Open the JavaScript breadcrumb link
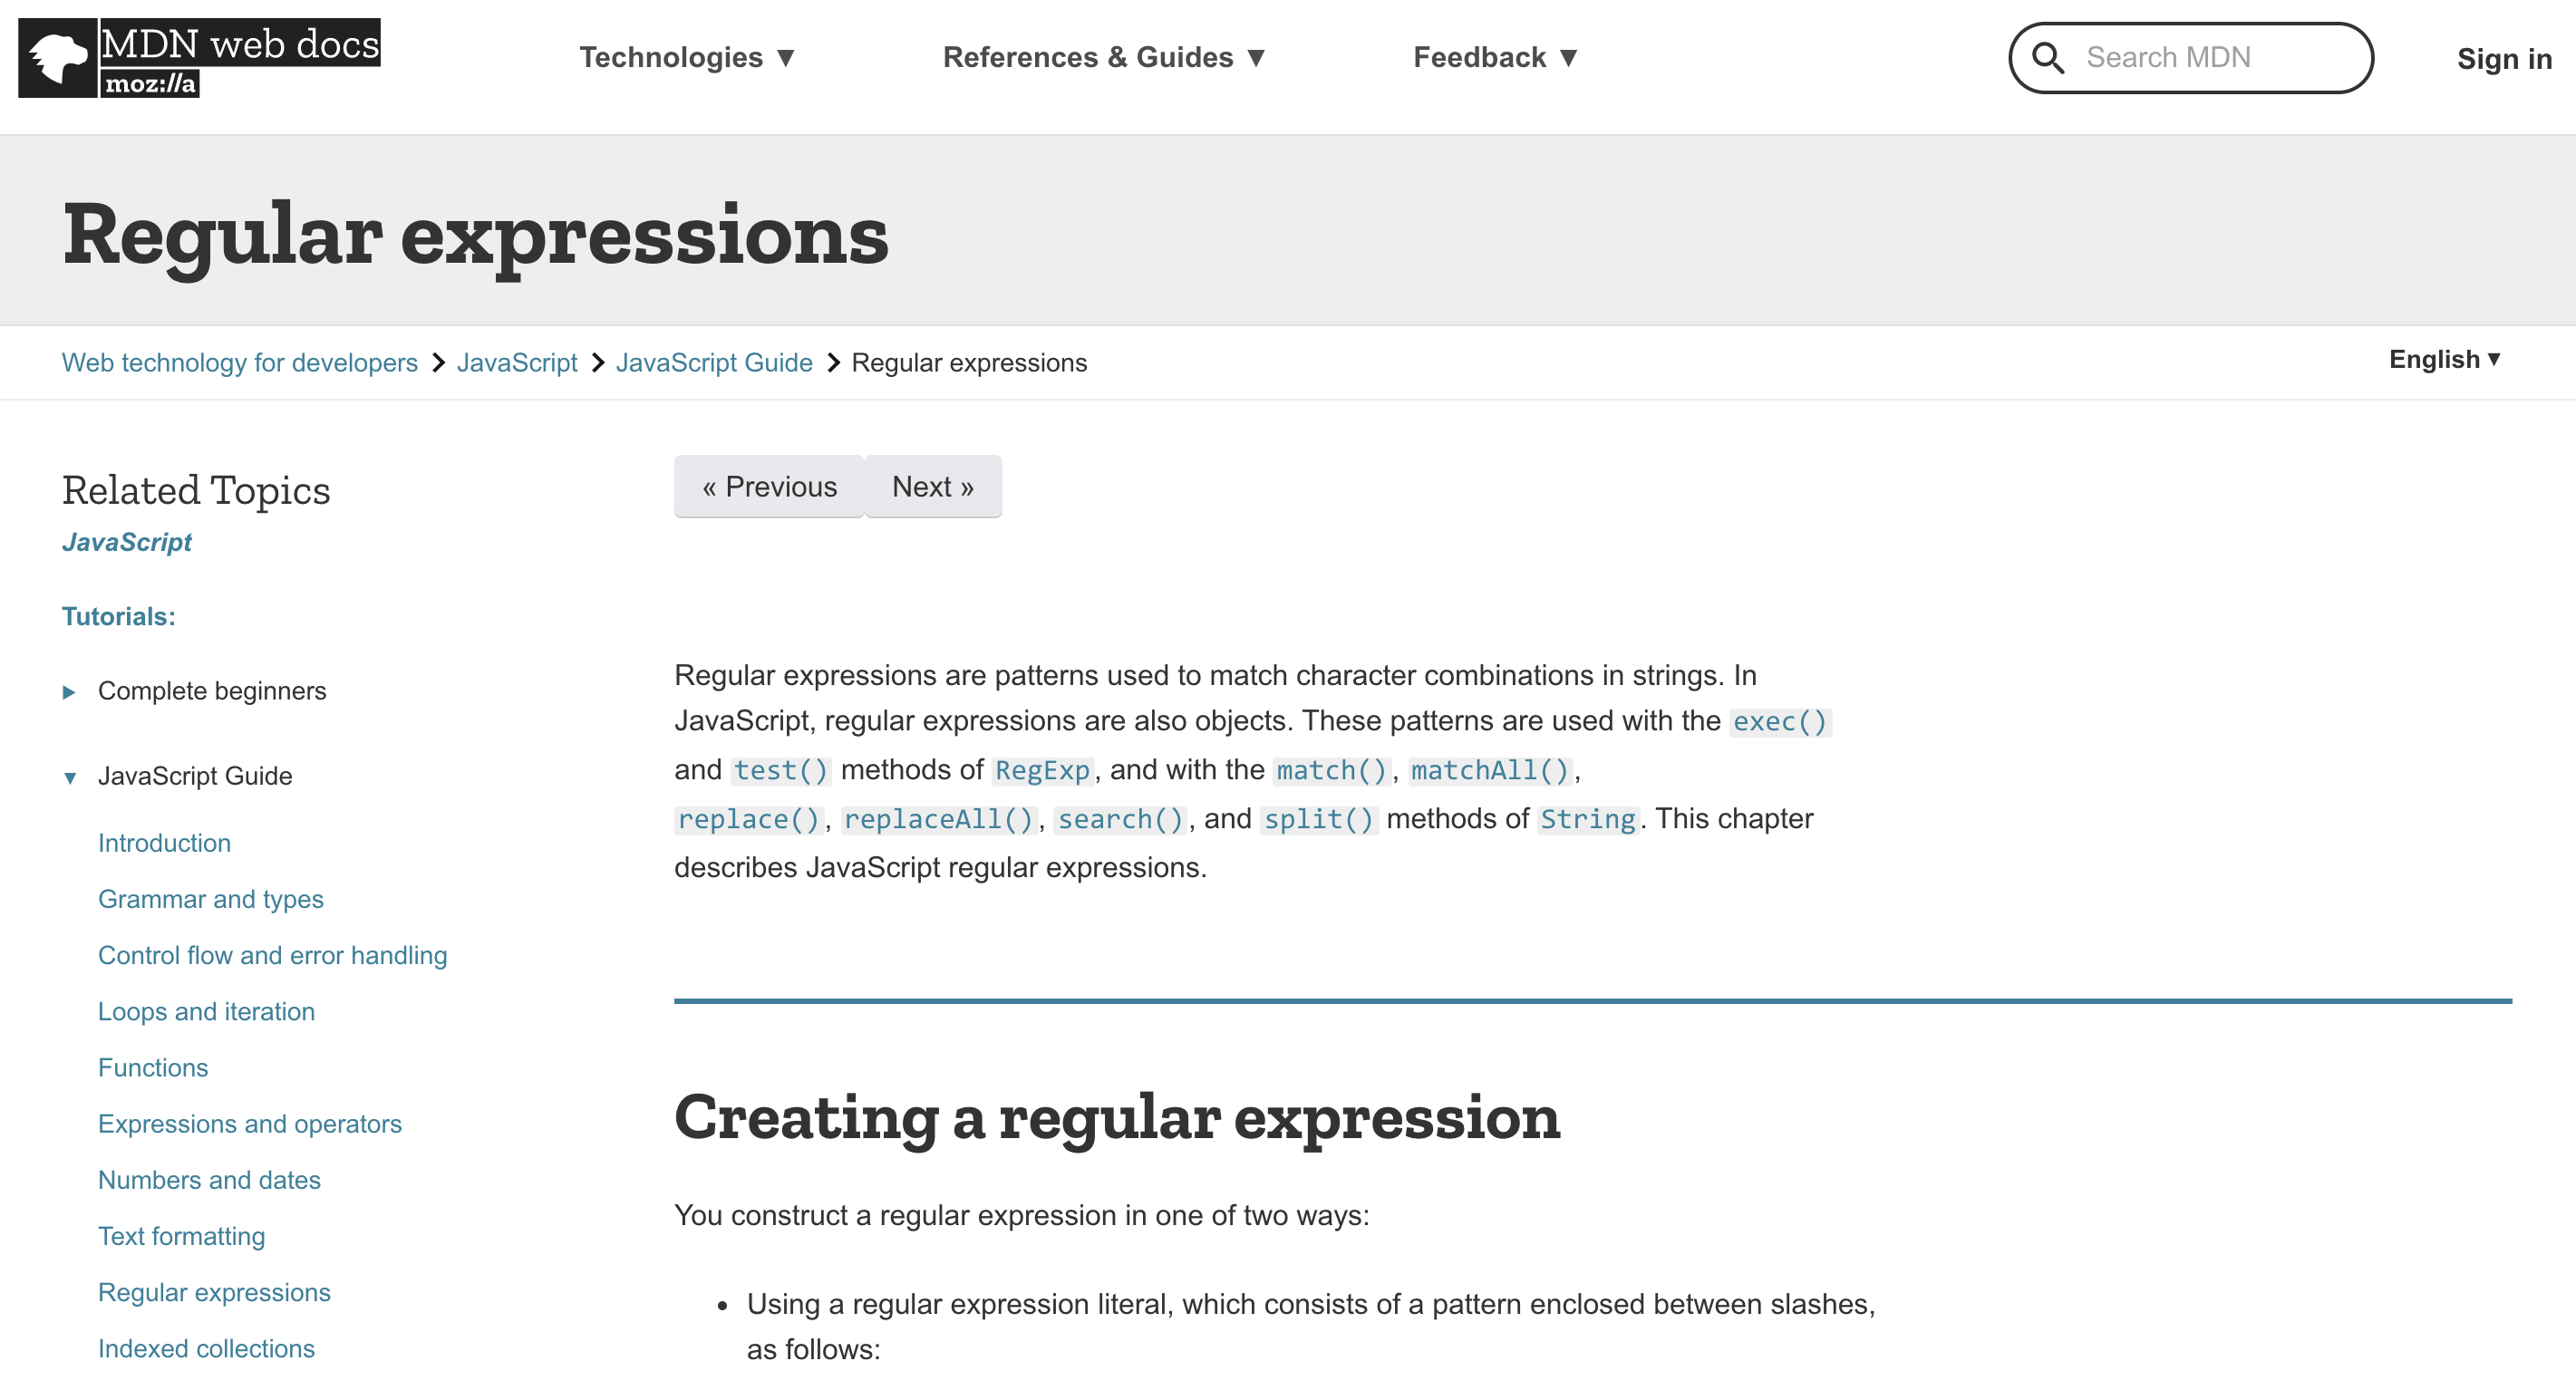This screenshot has height=1390, width=2576. pyautogui.click(x=517, y=363)
